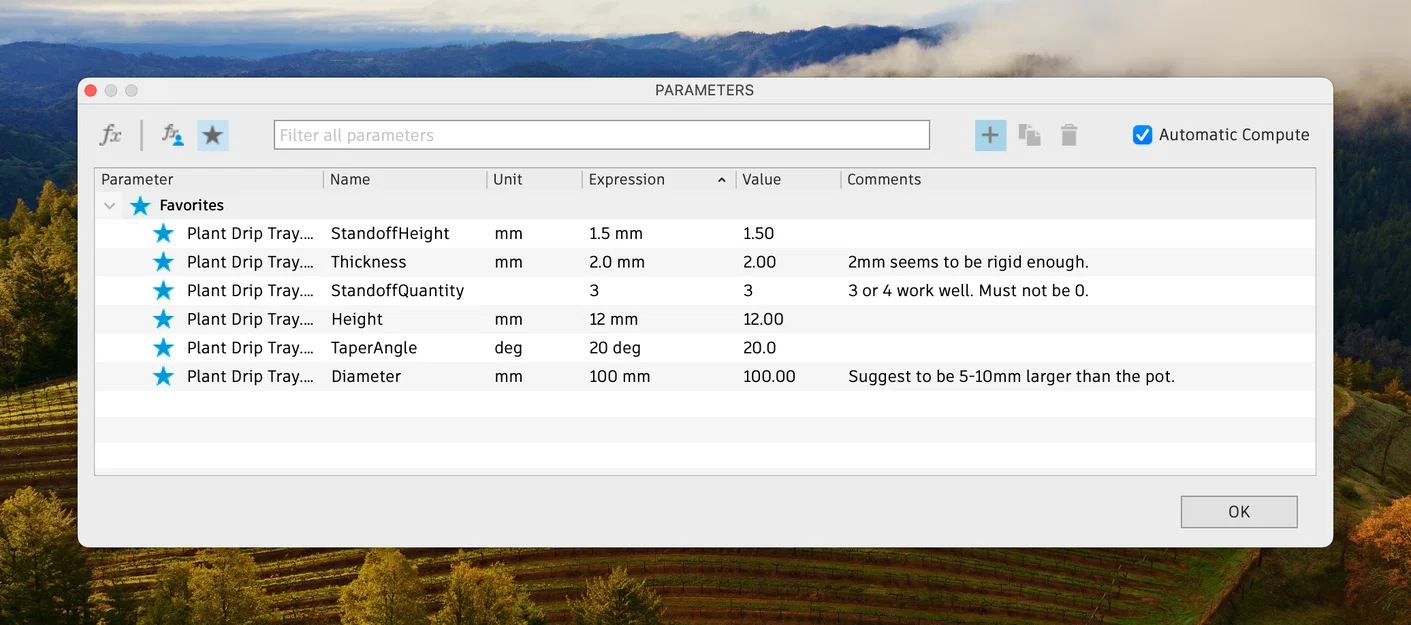1411x625 pixels.
Task: Click the value 2.00 cell
Action: (x=759, y=262)
